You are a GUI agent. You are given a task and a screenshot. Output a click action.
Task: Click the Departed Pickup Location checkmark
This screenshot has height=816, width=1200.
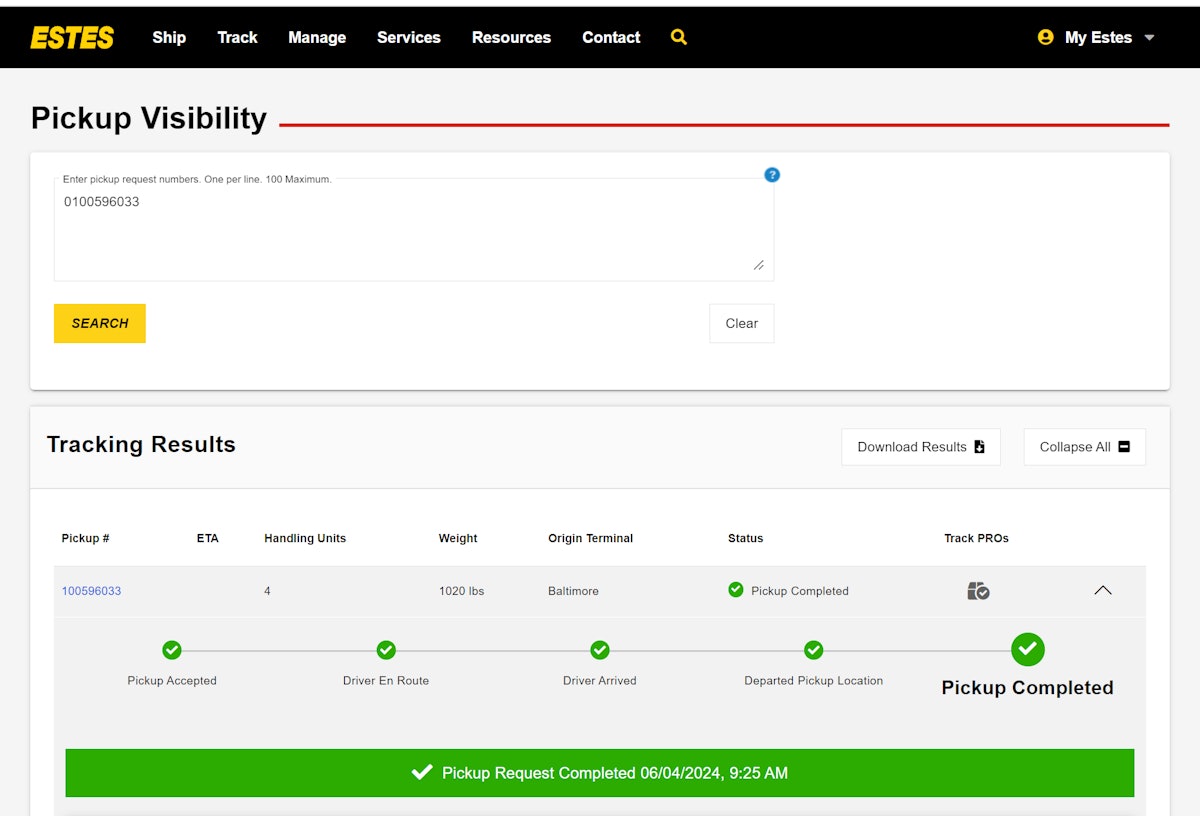(x=814, y=650)
